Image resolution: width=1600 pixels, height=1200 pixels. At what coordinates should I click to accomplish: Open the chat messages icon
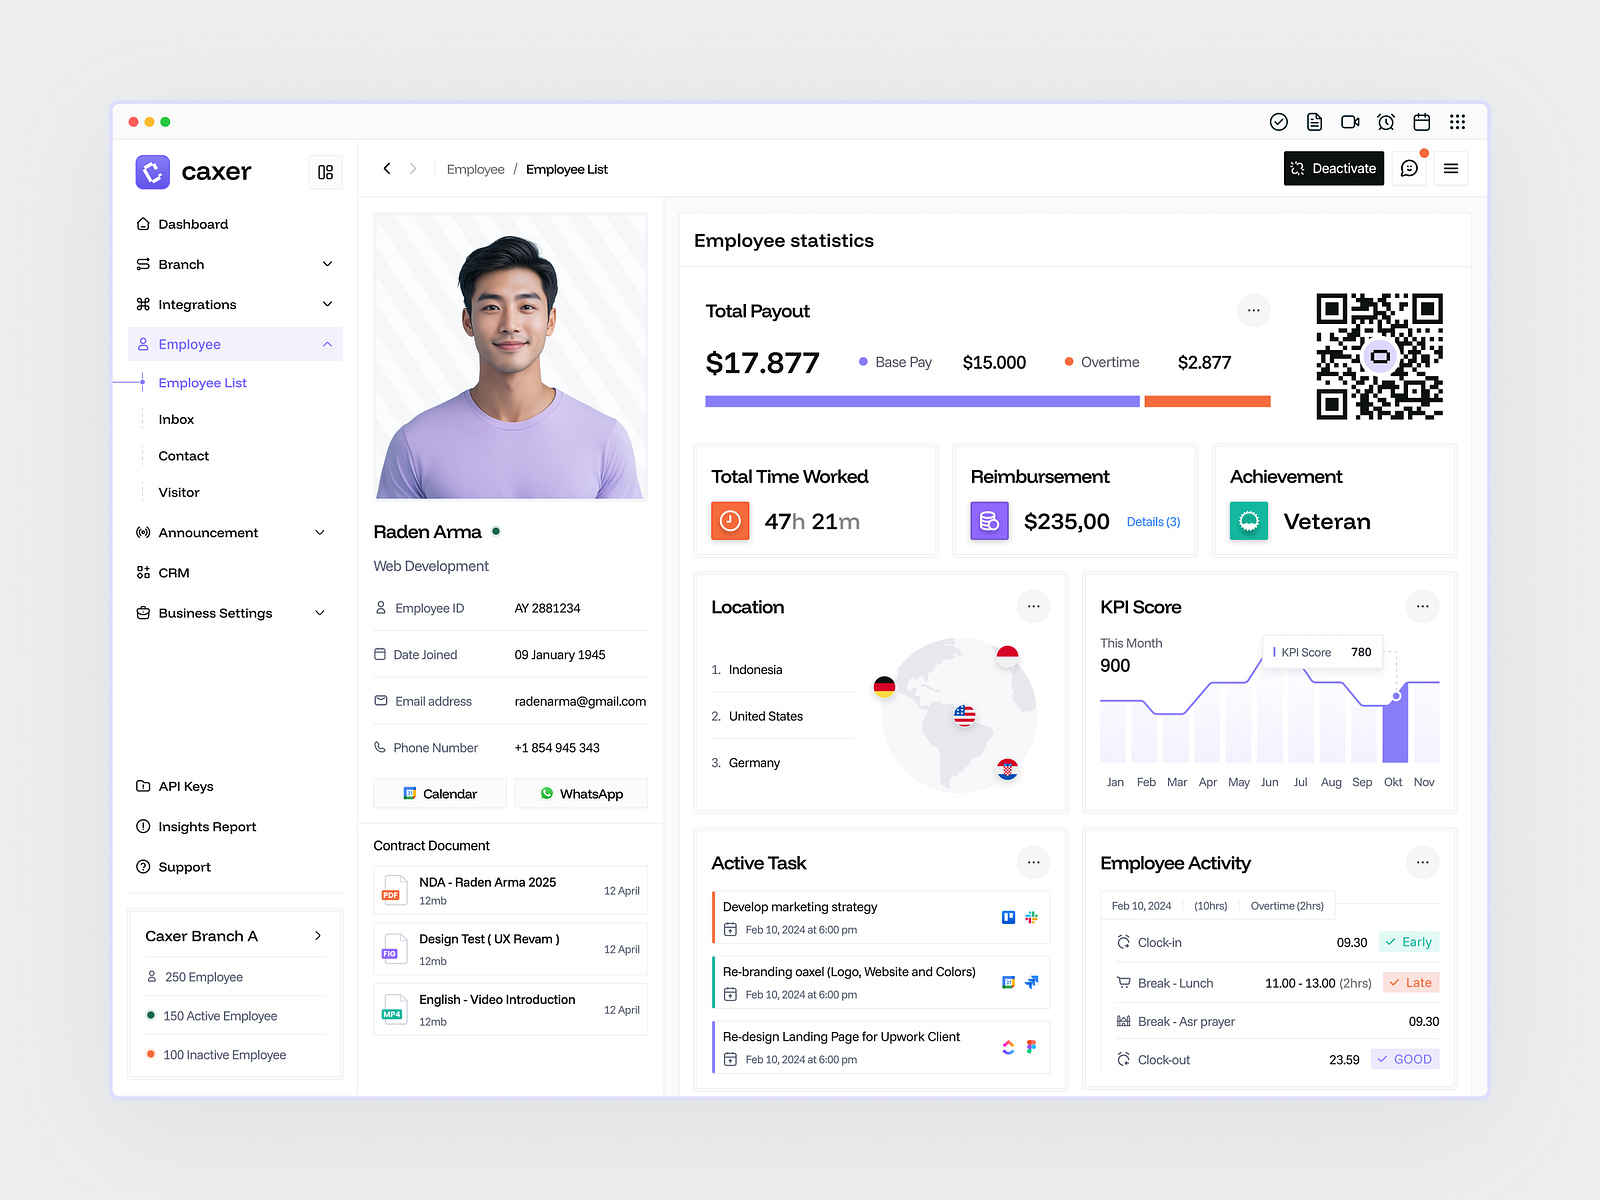click(x=1409, y=169)
